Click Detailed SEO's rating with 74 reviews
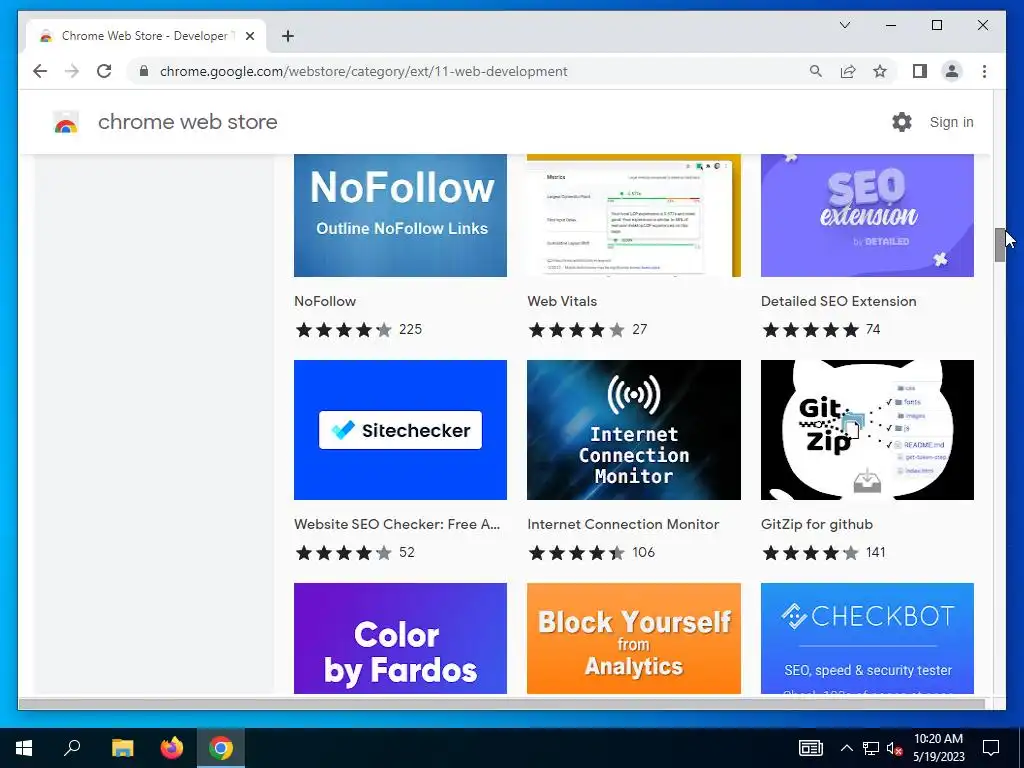This screenshot has height=768, width=1024. tap(821, 330)
